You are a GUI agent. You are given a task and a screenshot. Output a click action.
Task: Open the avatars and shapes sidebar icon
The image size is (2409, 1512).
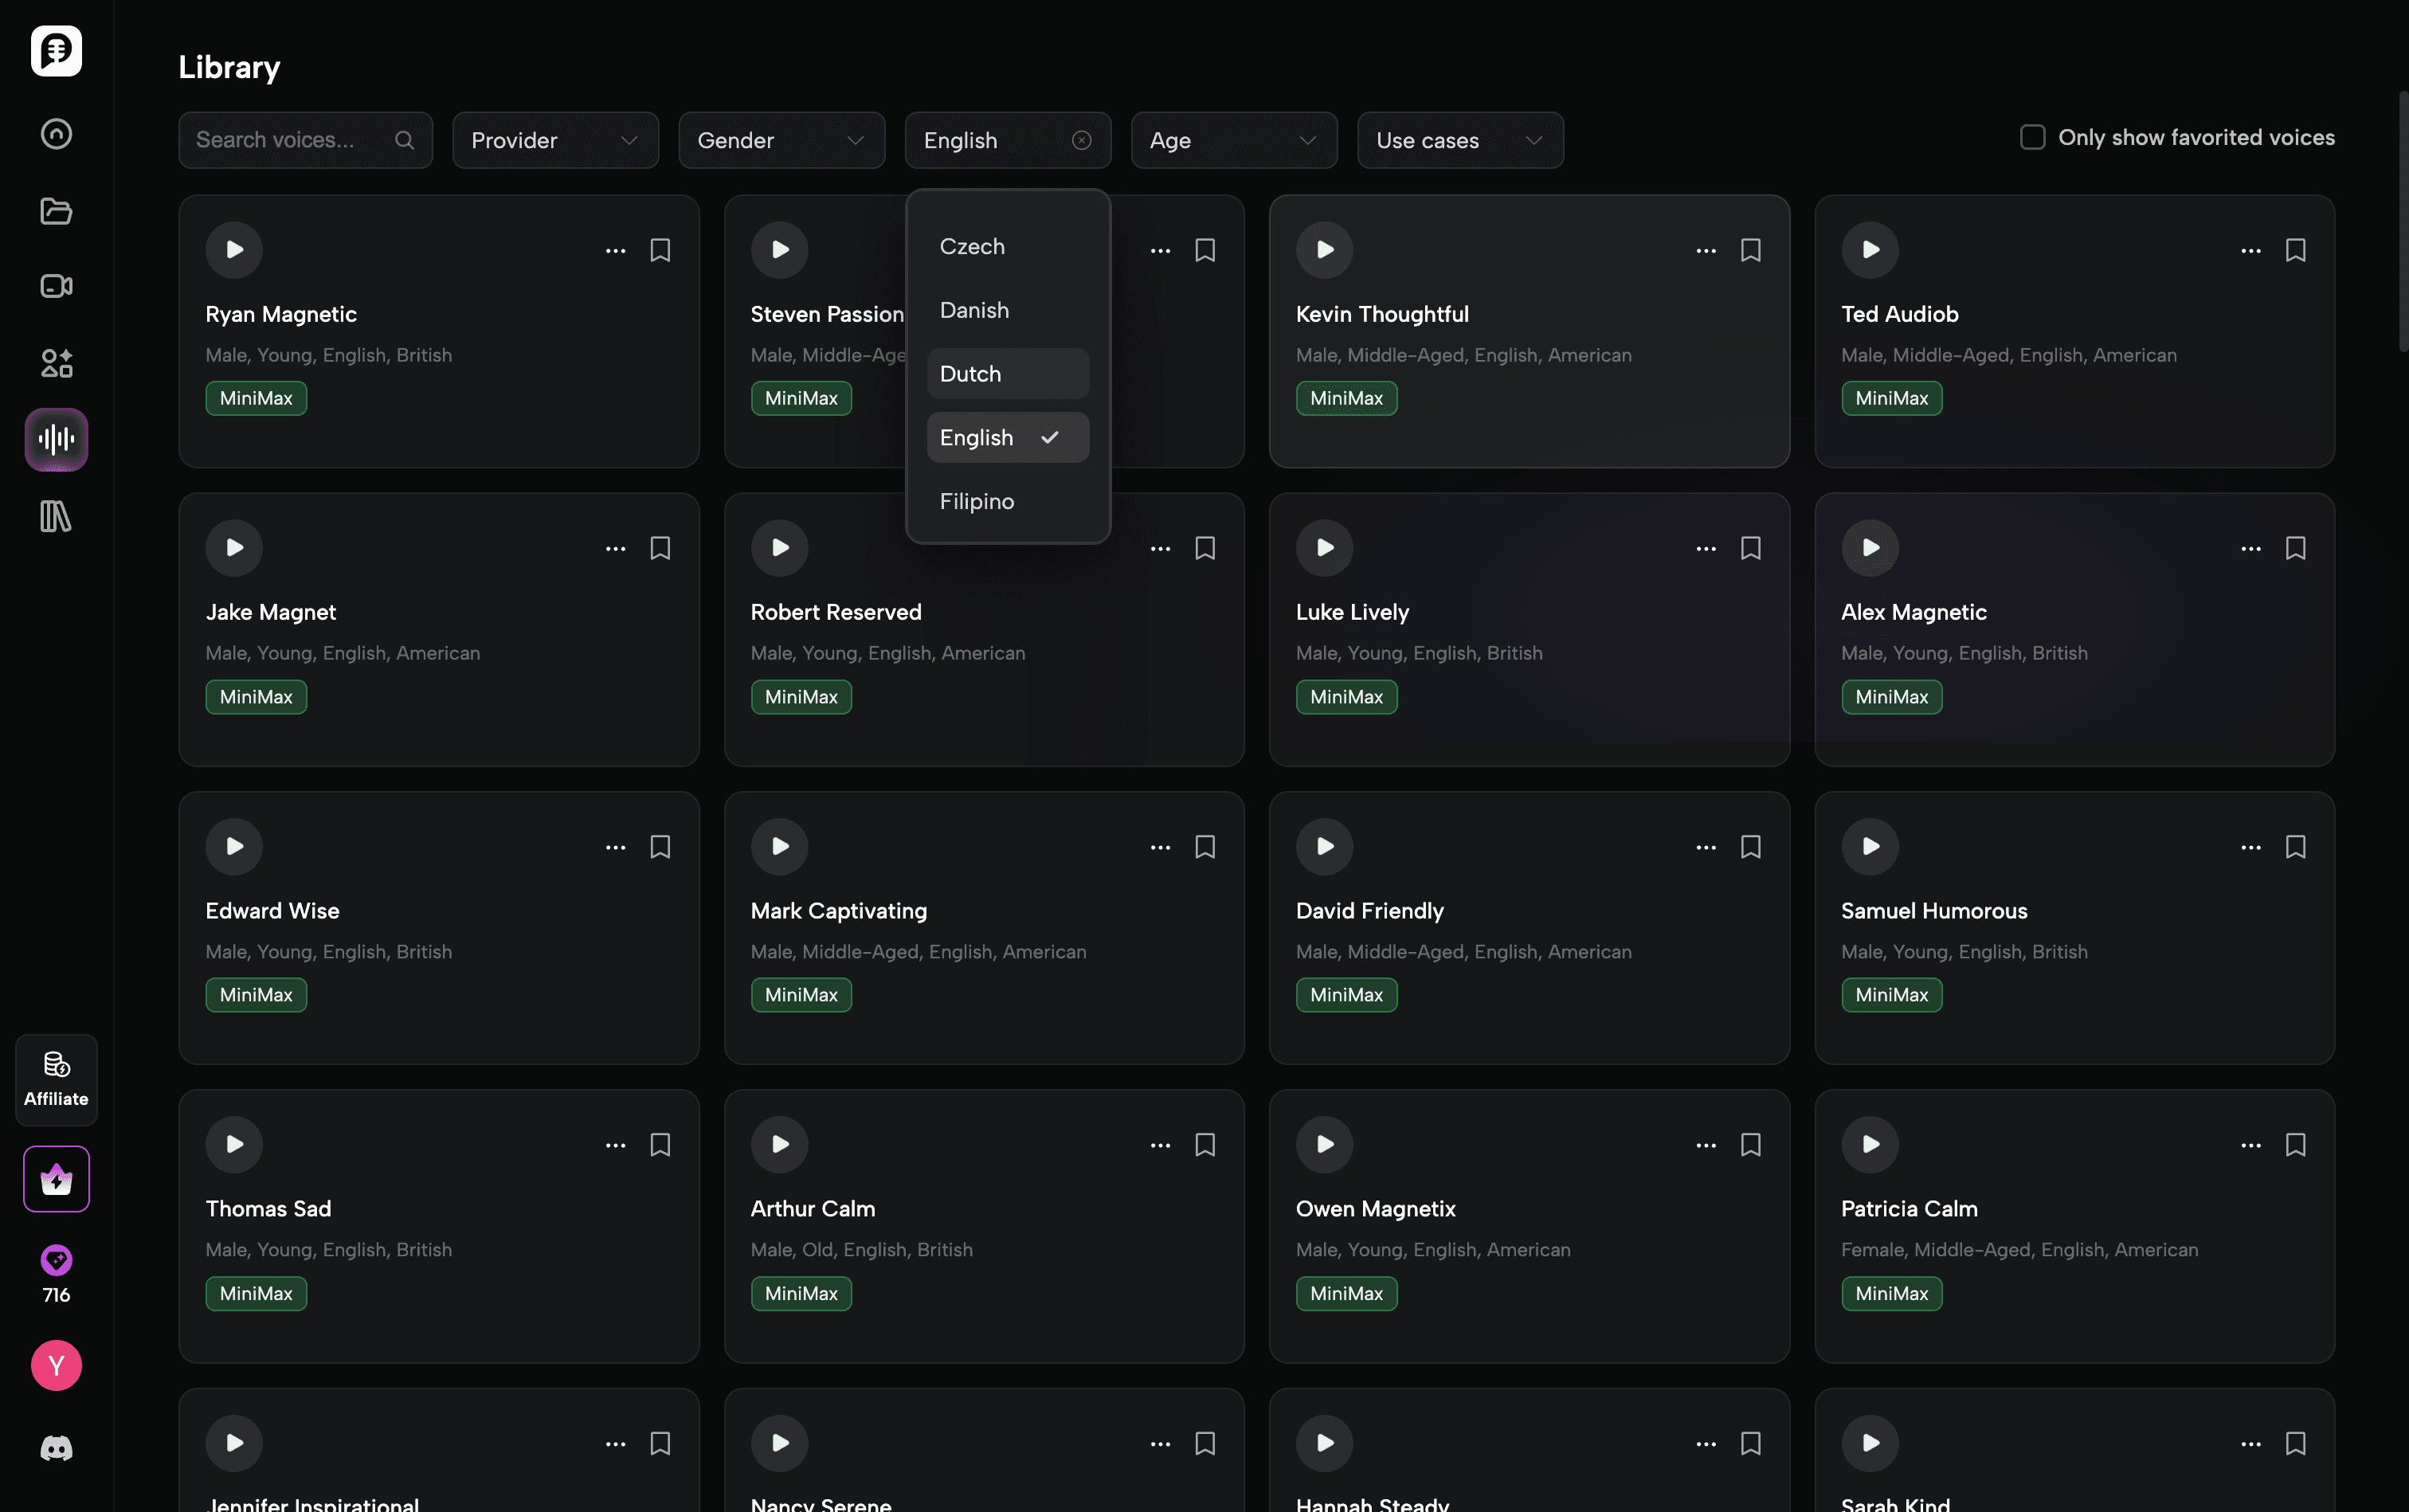56,363
